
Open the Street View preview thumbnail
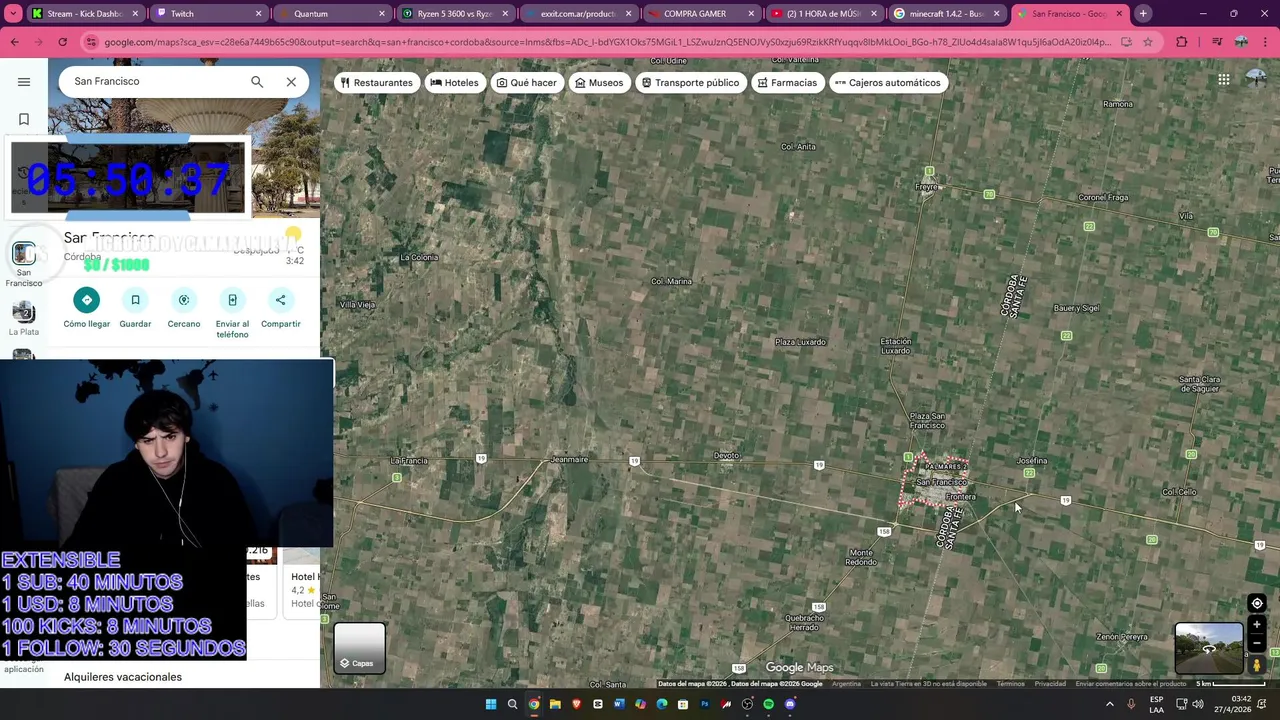1209,648
